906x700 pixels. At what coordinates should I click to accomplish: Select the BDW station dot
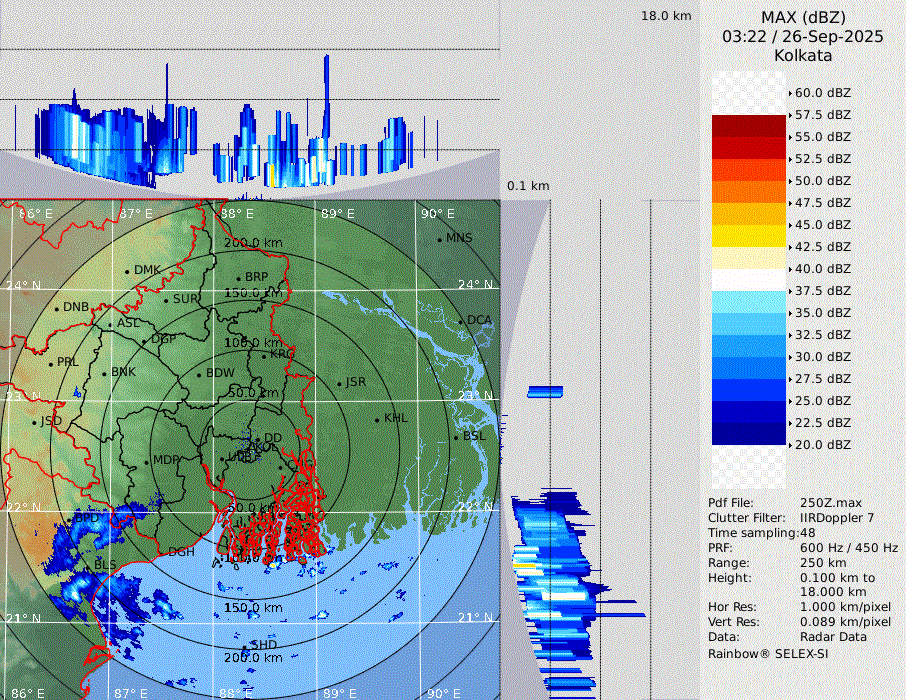[200, 374]
